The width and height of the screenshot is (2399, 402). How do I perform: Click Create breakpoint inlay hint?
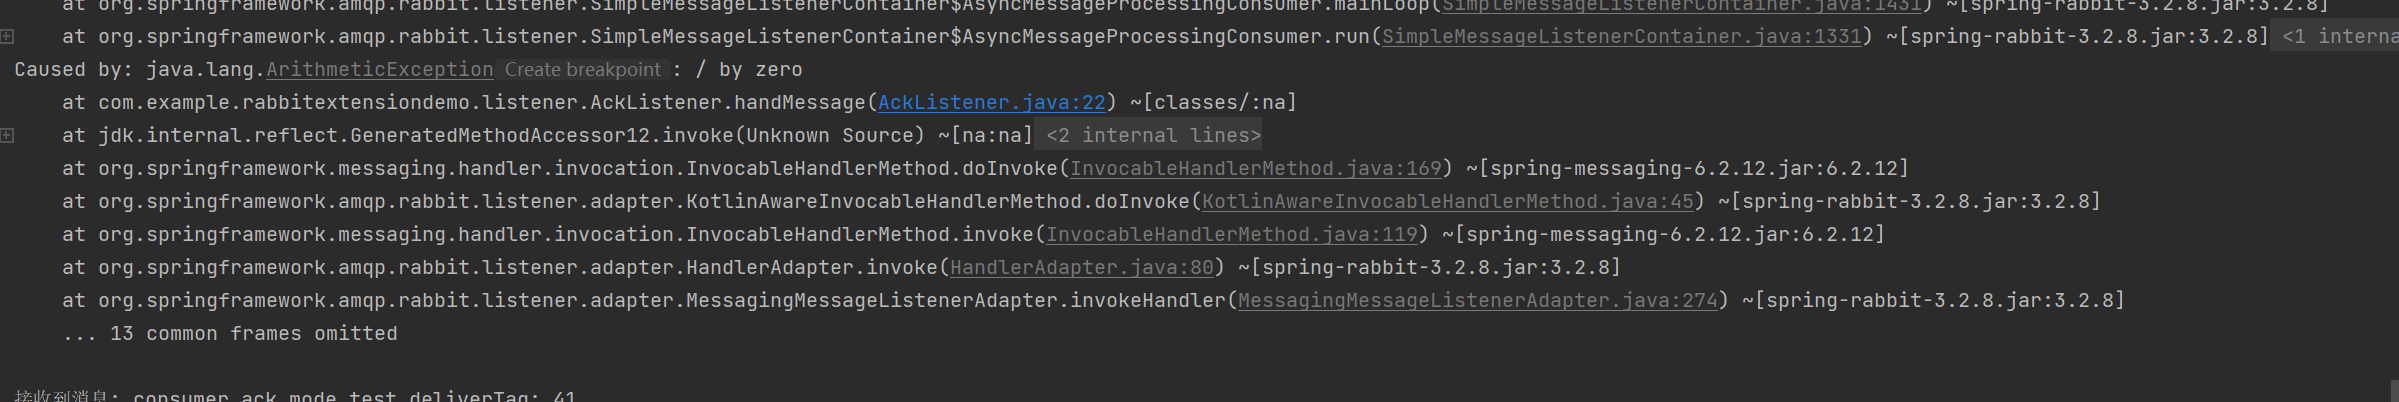pos(583,70)
